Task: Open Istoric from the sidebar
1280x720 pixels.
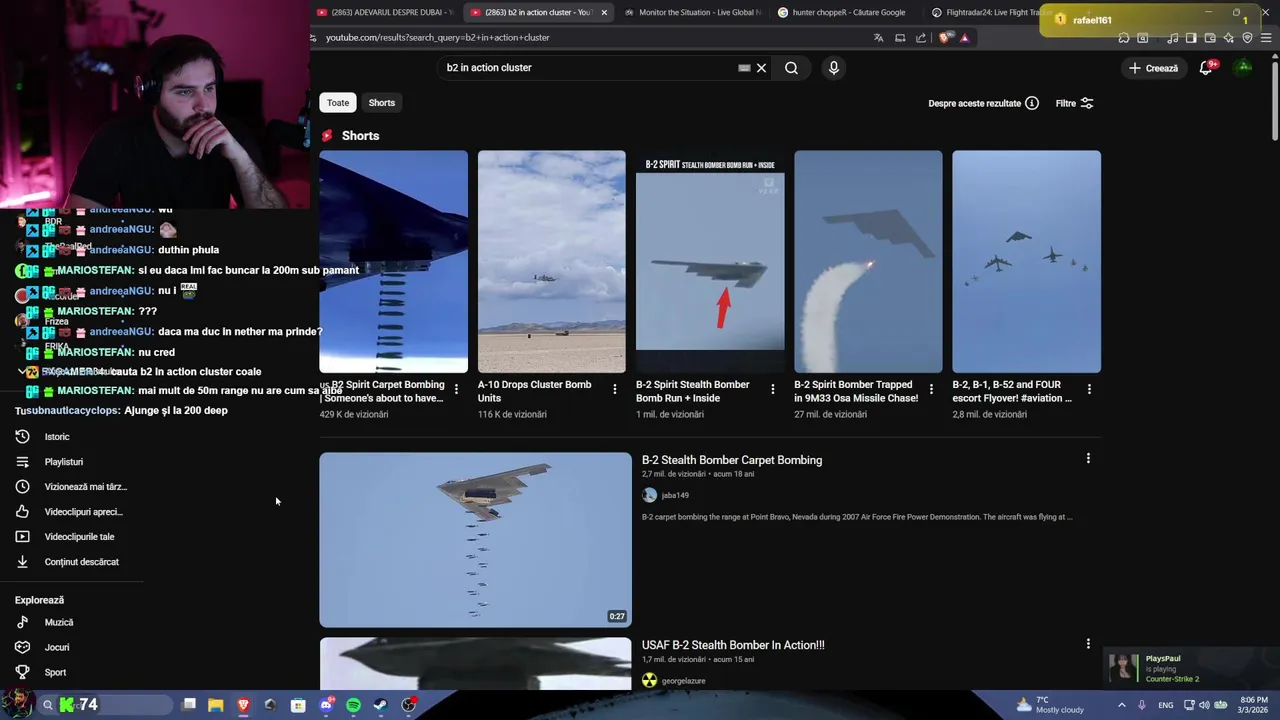Action: pos(57,437)
